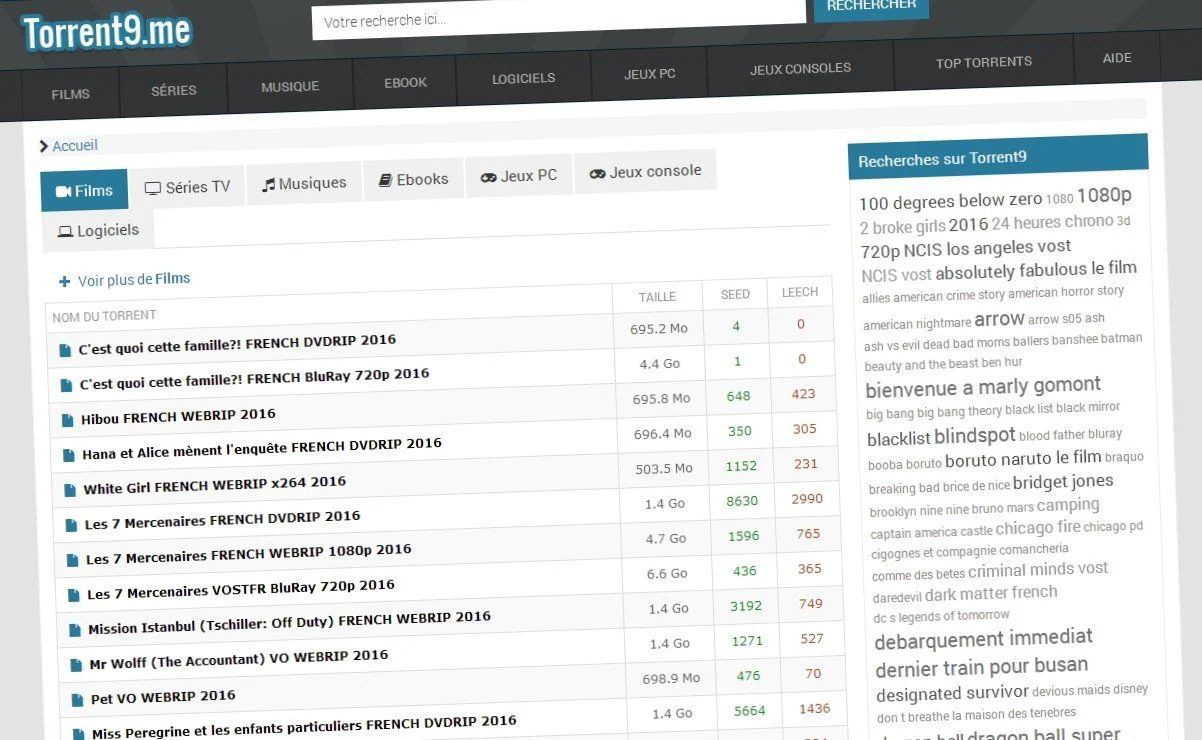
Task: Switch to the Séries TV tab
Action: (x=187, y=187)
